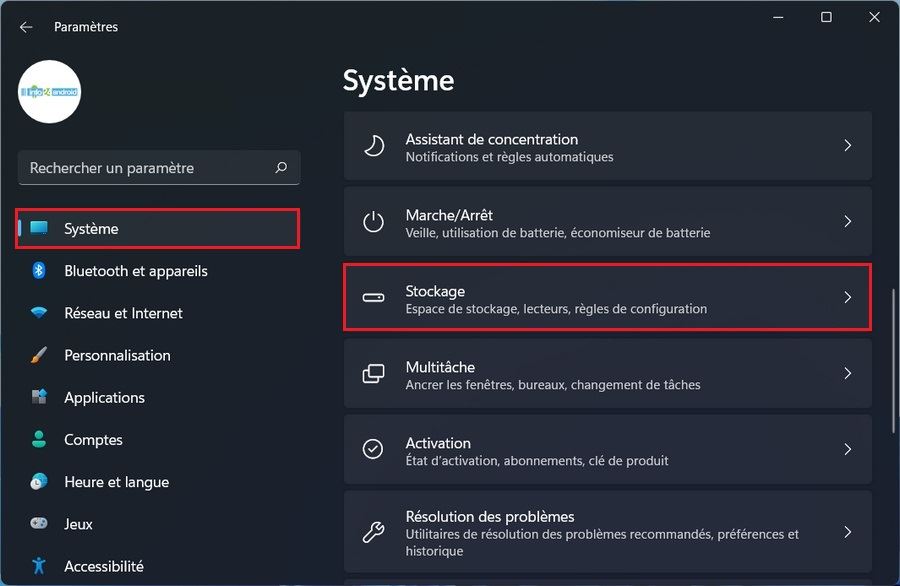Click the power icon for Marche/Arrêt
Screen dimensions: 900x586
pyautogui.click(x=374, y=222)
